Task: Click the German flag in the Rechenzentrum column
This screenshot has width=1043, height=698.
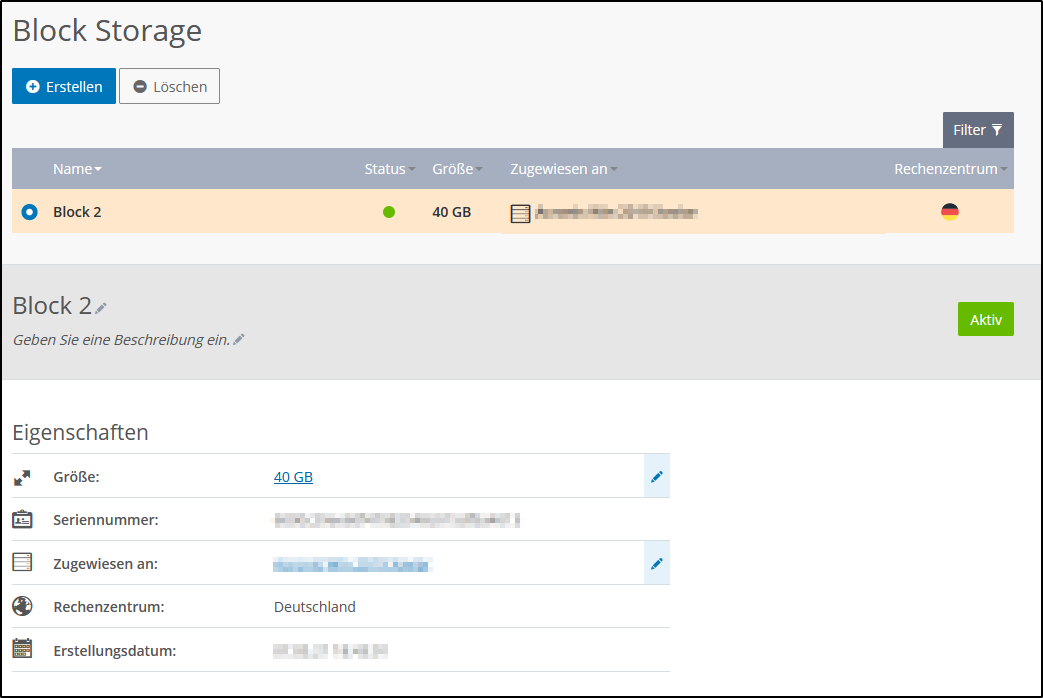Action: pyautogui.click(x=950, y=212)
